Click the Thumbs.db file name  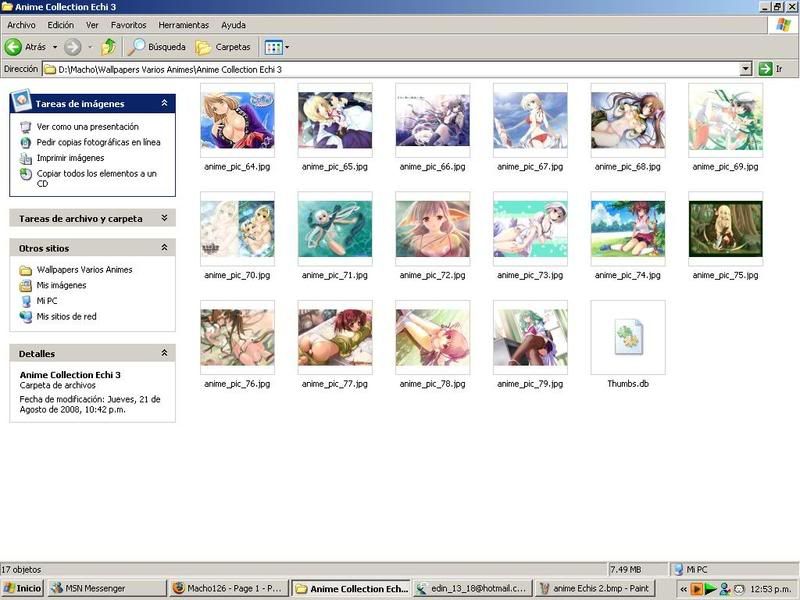628,384
